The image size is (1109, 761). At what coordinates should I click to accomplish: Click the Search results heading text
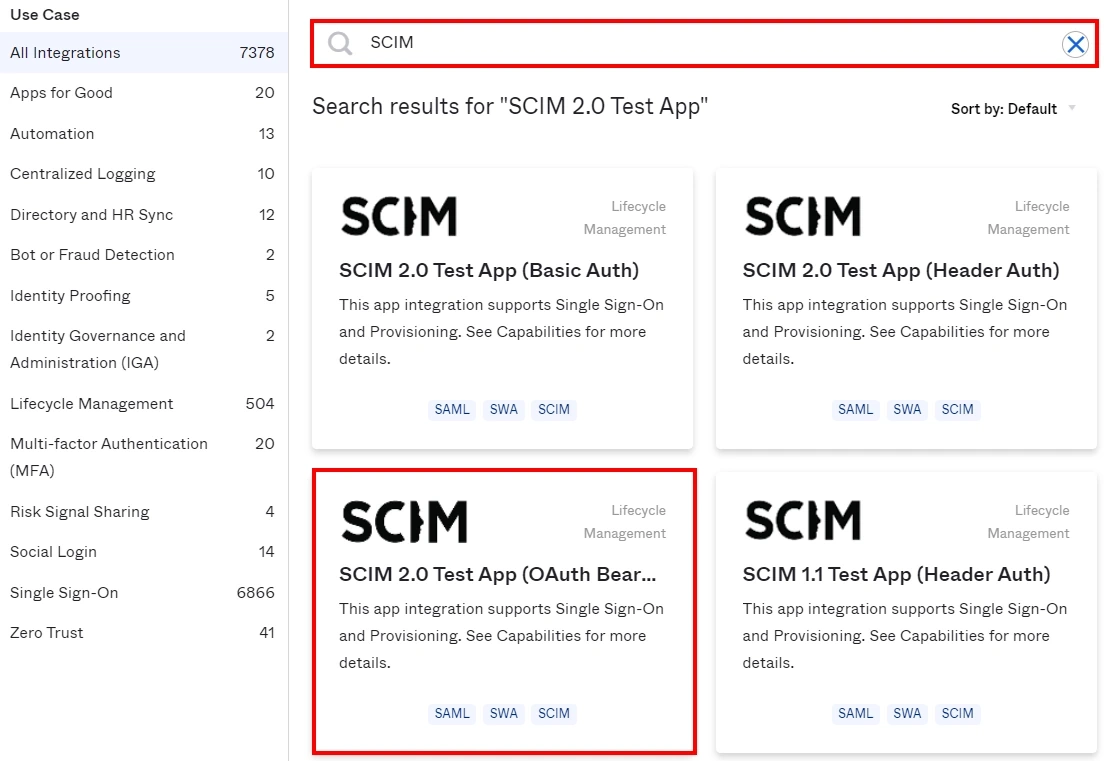coord(510,106)
